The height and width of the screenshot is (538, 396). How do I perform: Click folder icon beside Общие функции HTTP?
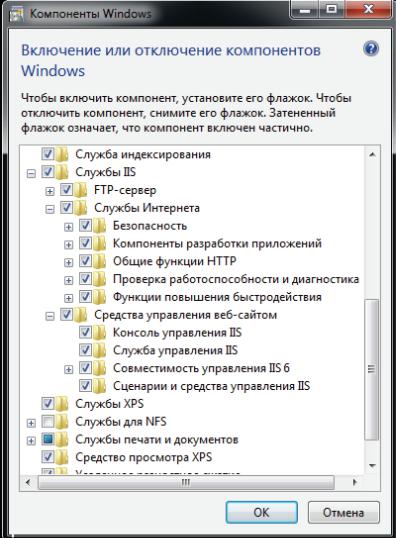[x=100, y=261]
